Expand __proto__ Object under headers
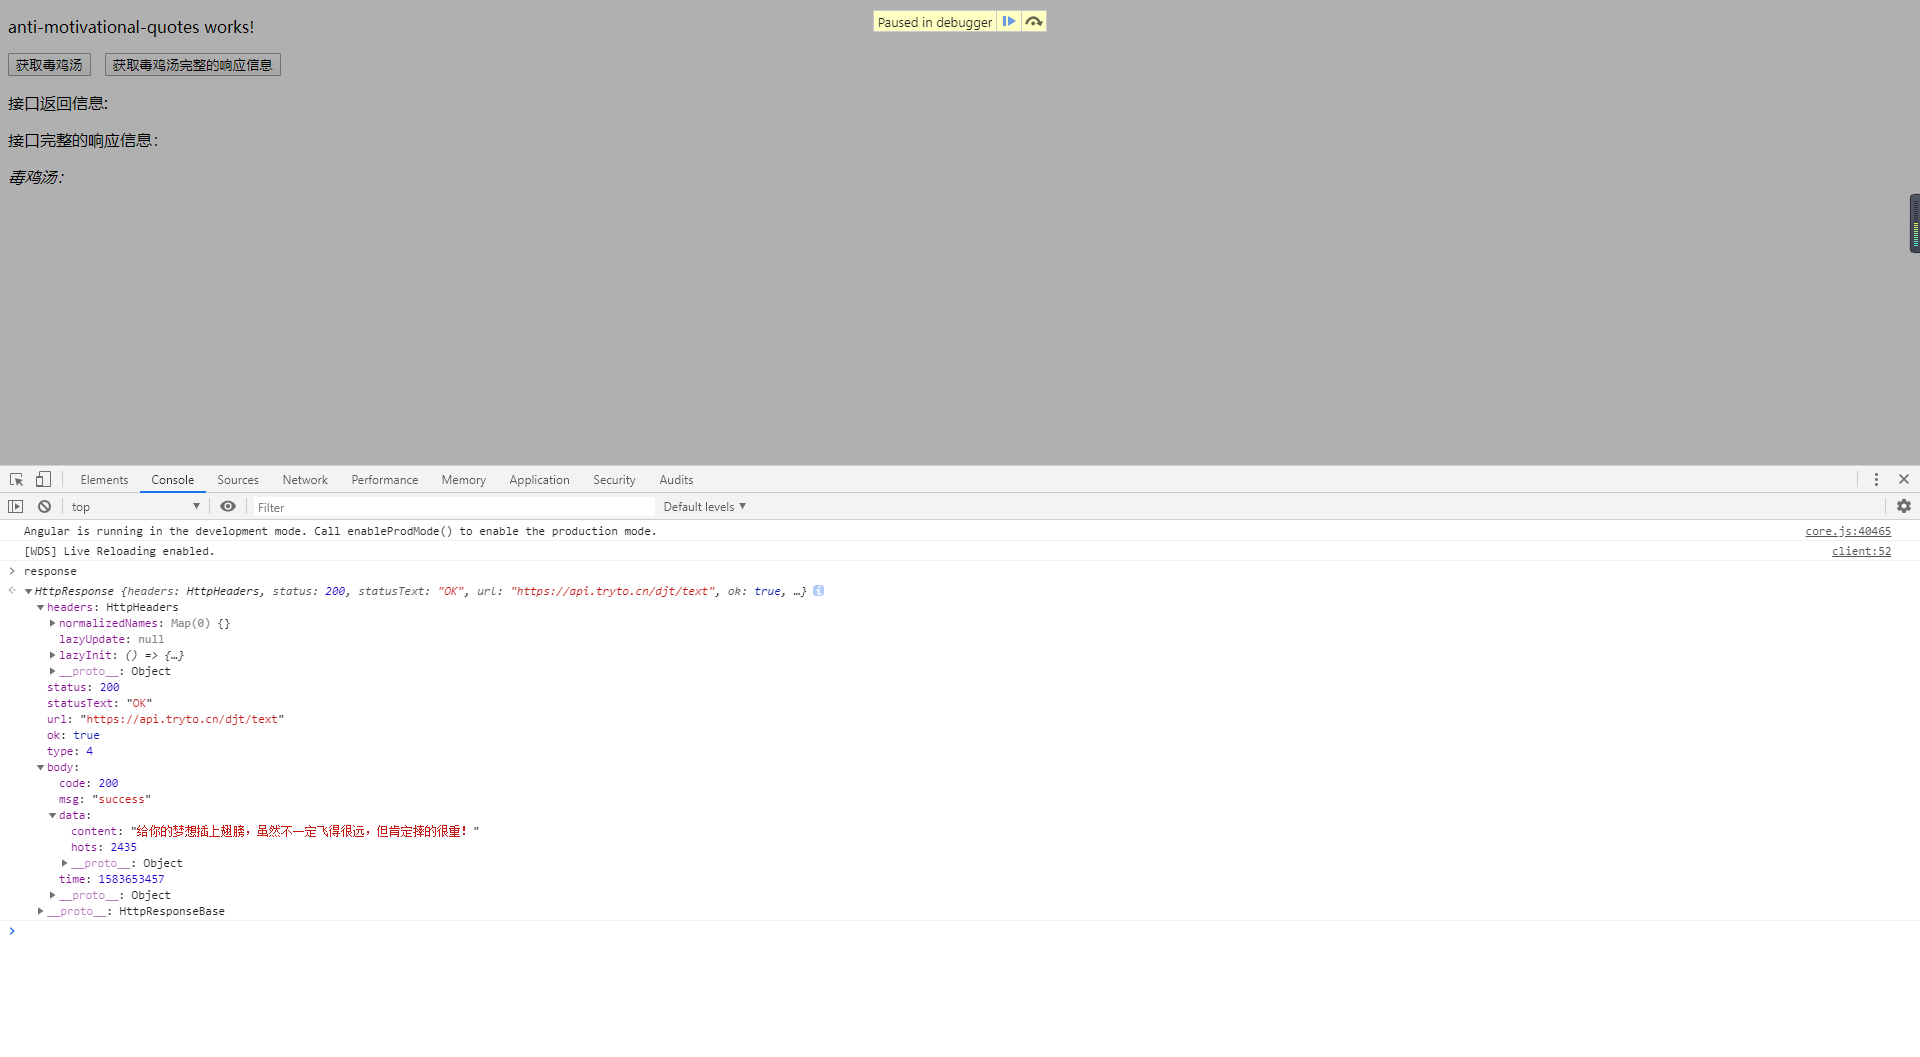This screenshot has height=1057, width=1920. (x=52, y=671)
